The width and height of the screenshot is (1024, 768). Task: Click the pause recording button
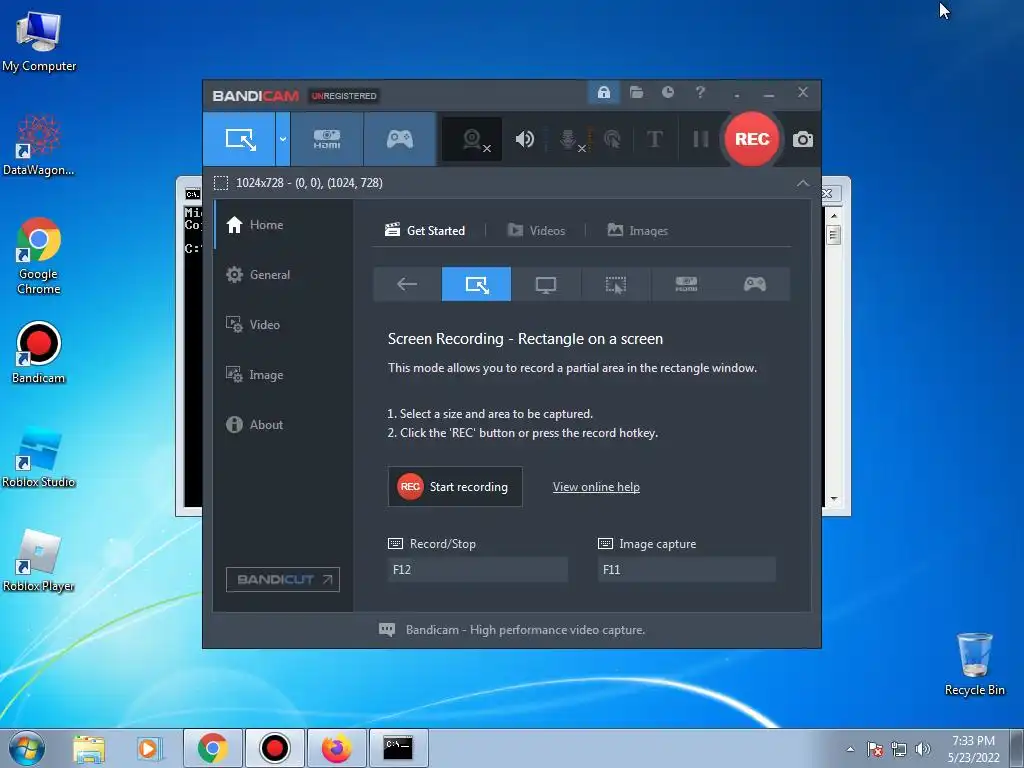tap(700, 139)
